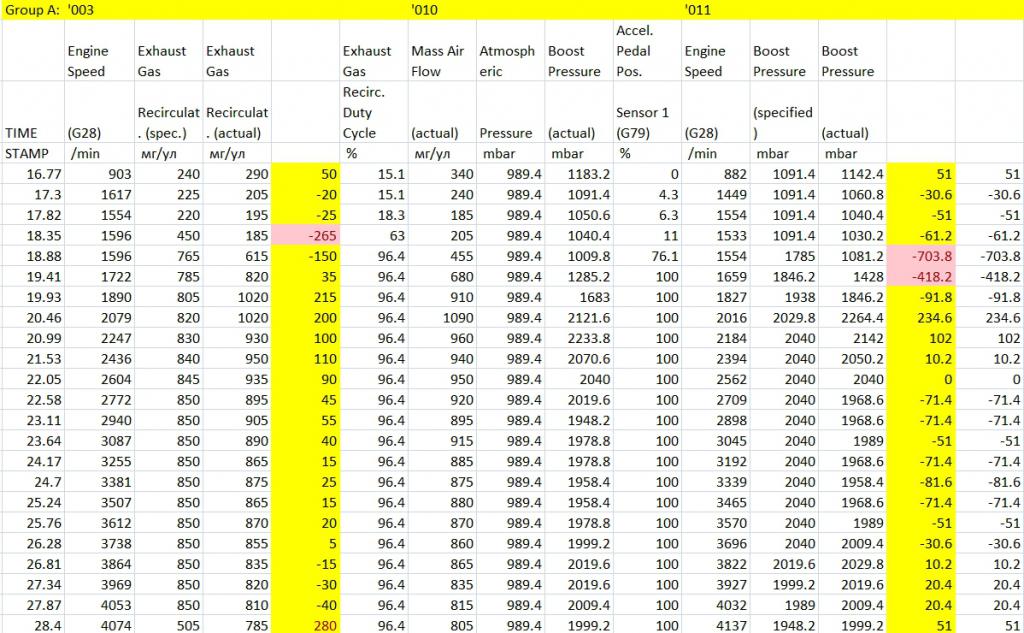Image resolution: width=1024 pixels, height=633 pixels.
Task: Select actual boost value 1428
Action: pos(852,276)
